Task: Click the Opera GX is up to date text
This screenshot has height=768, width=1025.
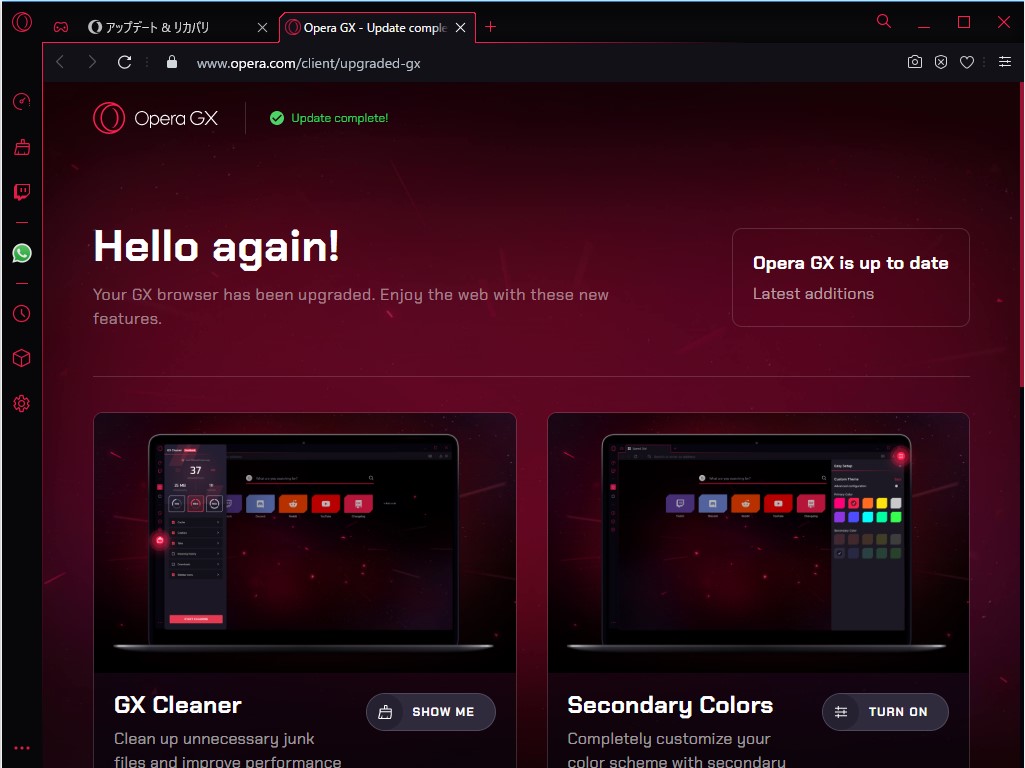Action: (850, 263)
